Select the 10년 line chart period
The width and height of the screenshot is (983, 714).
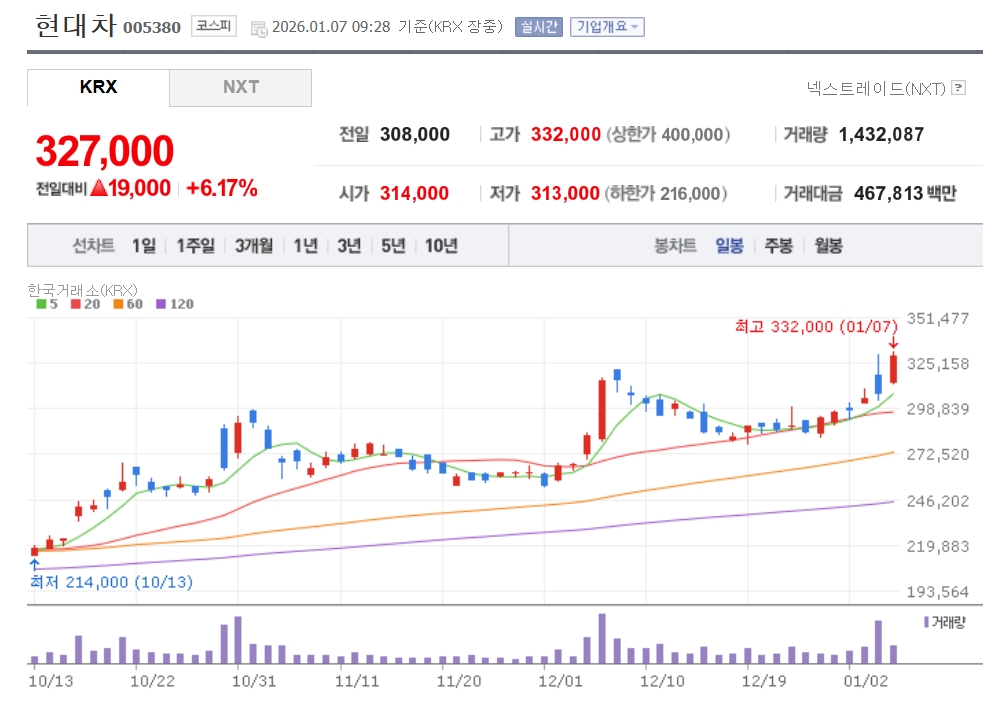point(441,245)
